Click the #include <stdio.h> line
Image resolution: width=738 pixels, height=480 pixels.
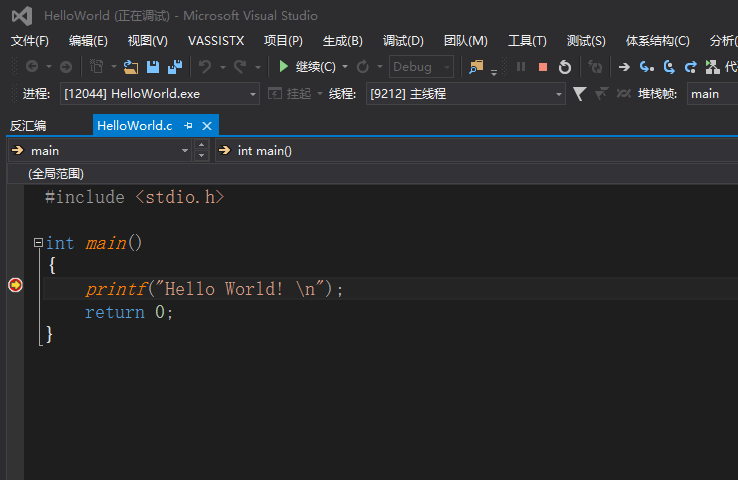click(x=135, y=197)
